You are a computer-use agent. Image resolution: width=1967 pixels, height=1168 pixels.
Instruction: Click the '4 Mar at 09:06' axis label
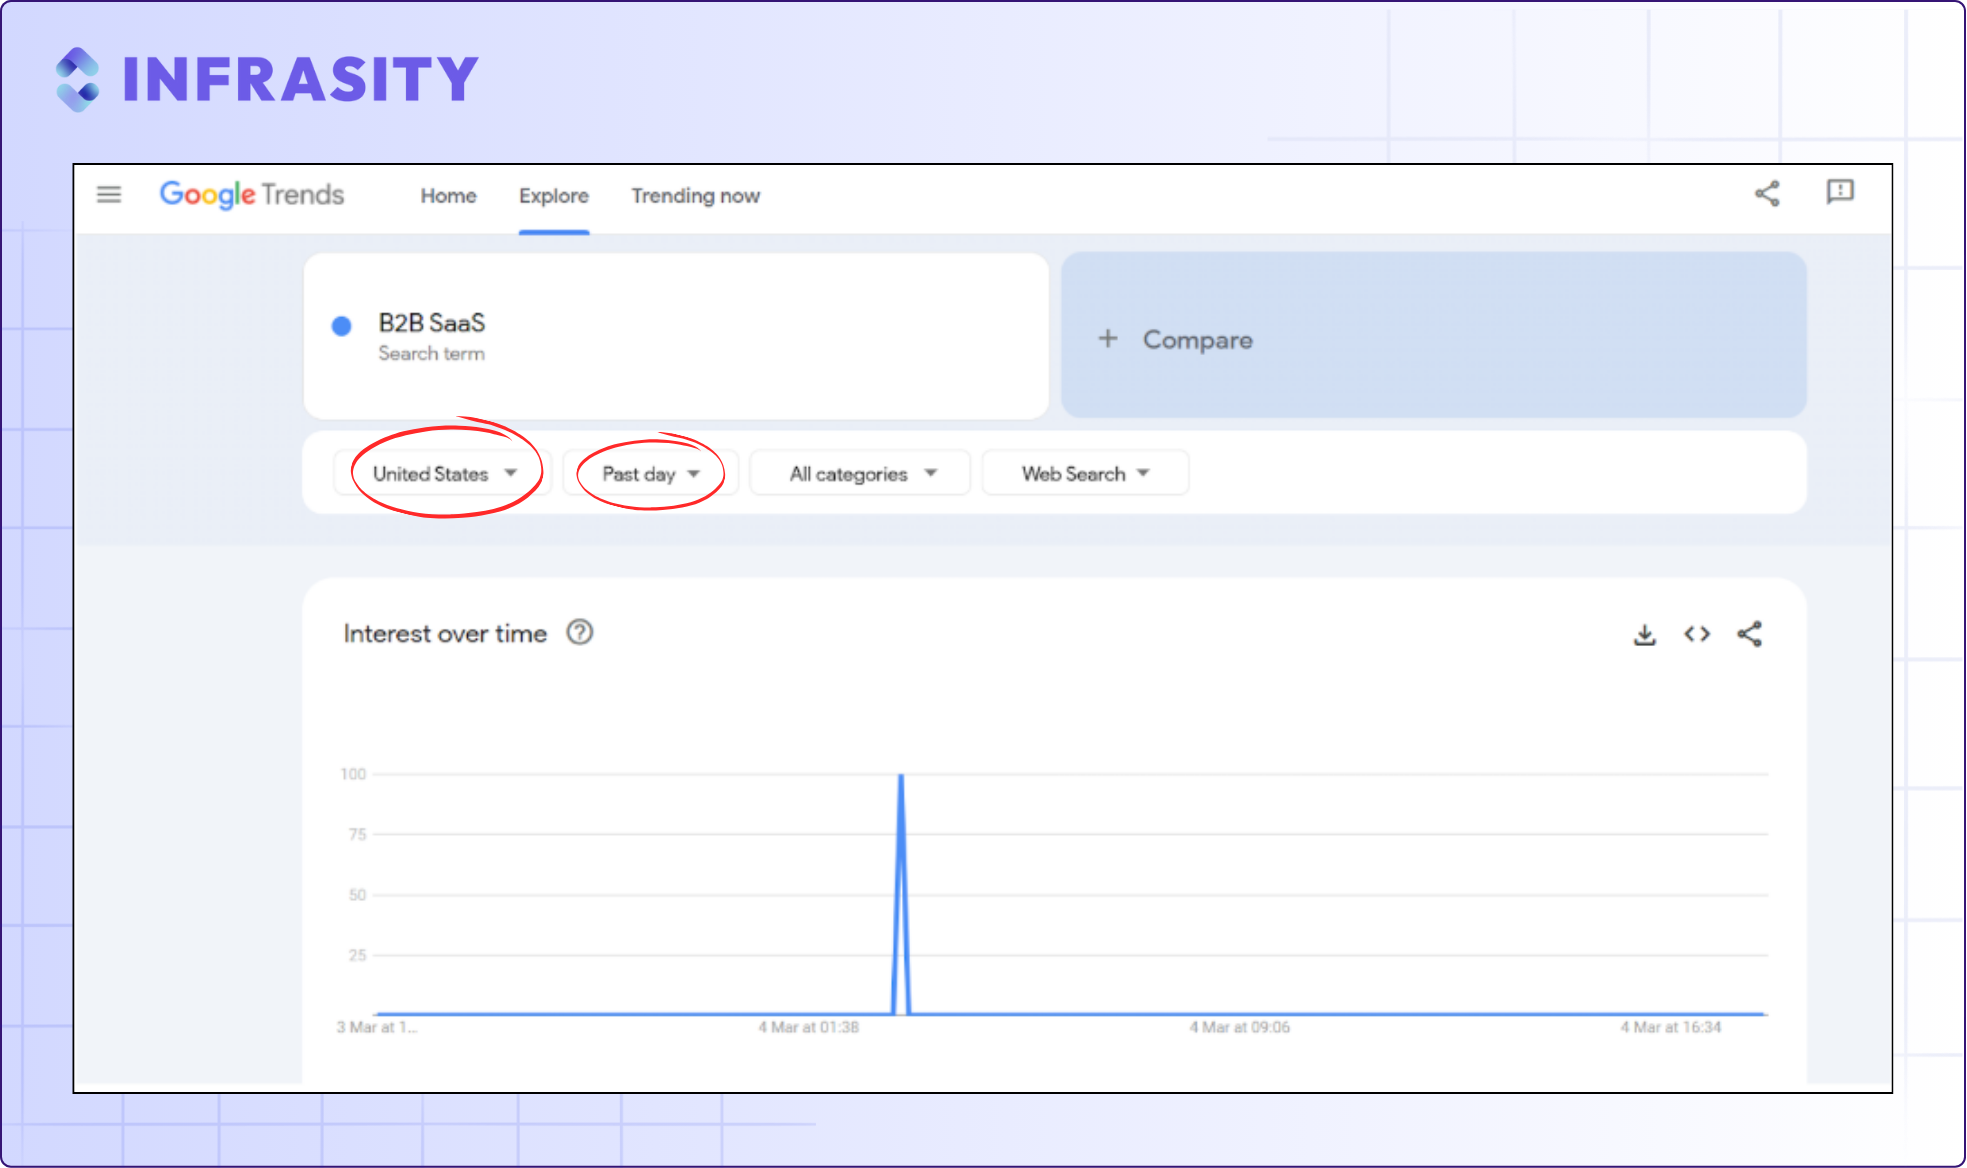pos(1240,1027)
